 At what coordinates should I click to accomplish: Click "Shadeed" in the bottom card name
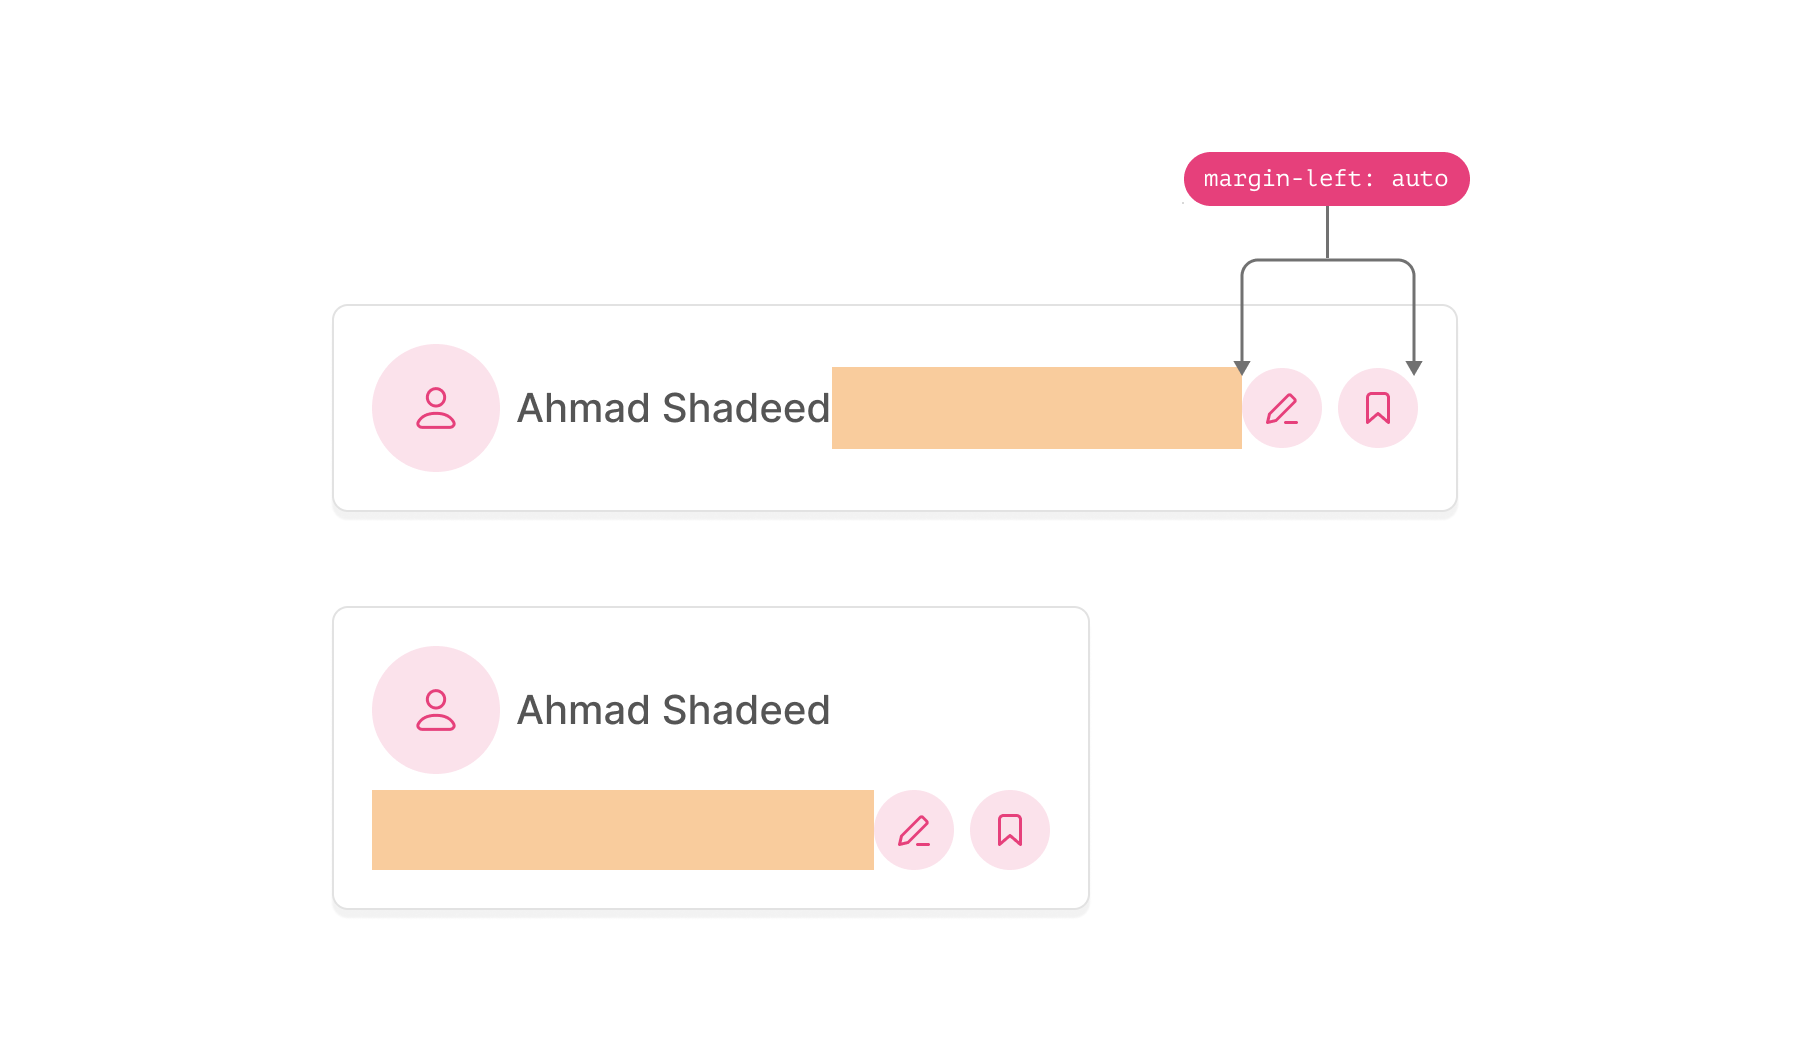pos(746,710)
